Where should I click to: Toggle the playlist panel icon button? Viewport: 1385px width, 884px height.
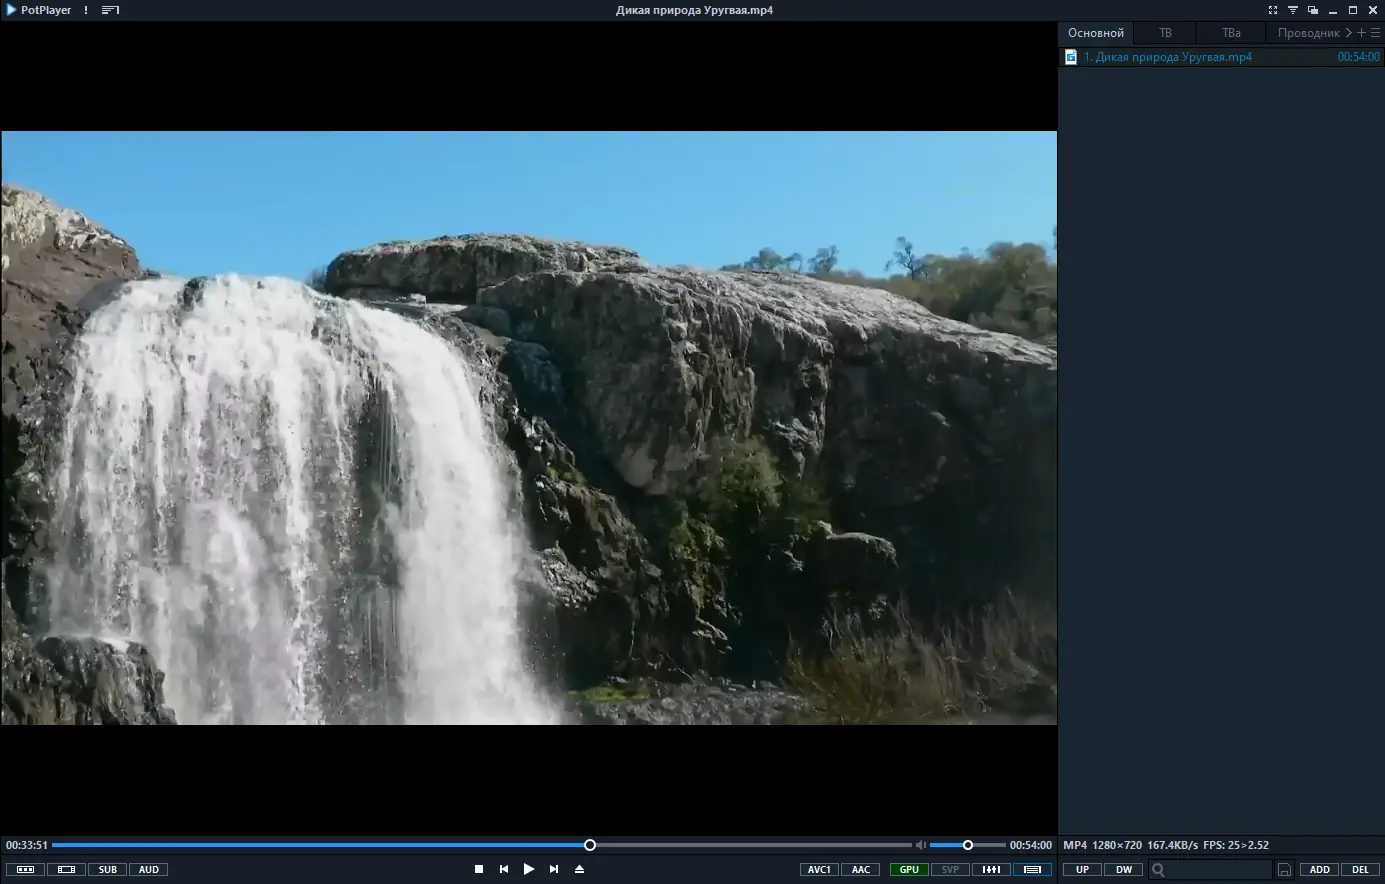1033,869
